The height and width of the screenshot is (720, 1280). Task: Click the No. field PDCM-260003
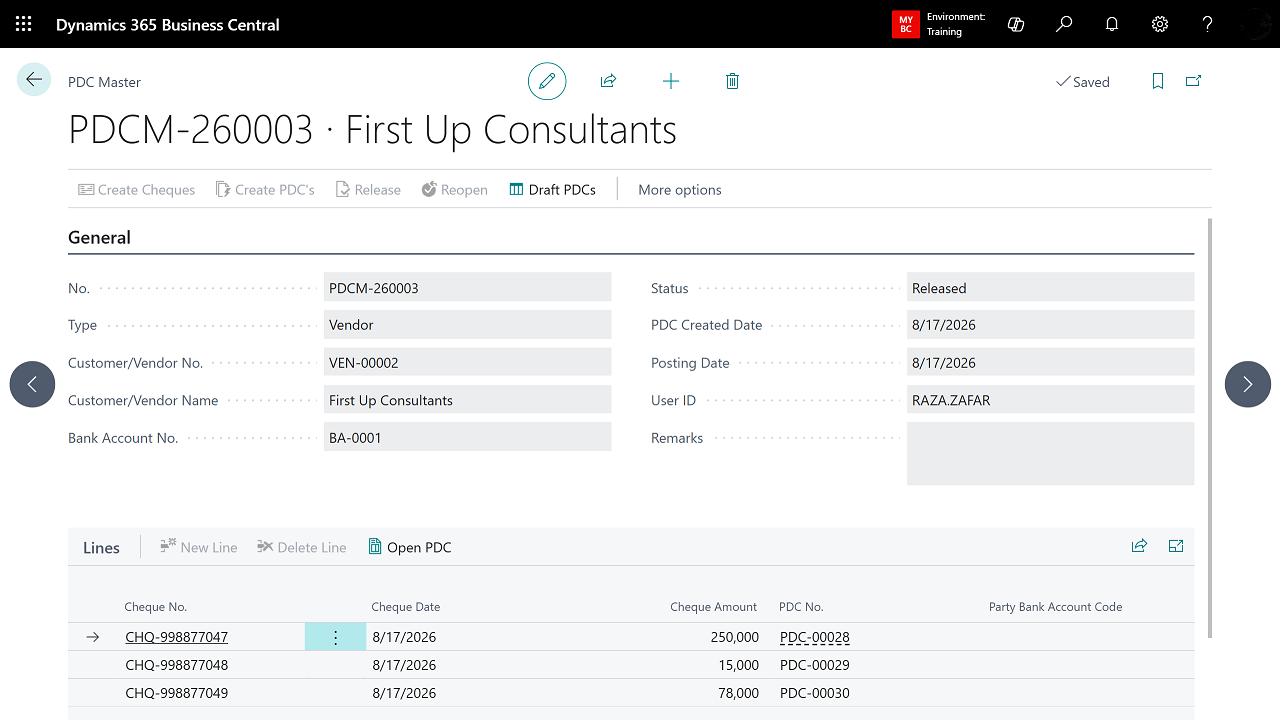467,288
